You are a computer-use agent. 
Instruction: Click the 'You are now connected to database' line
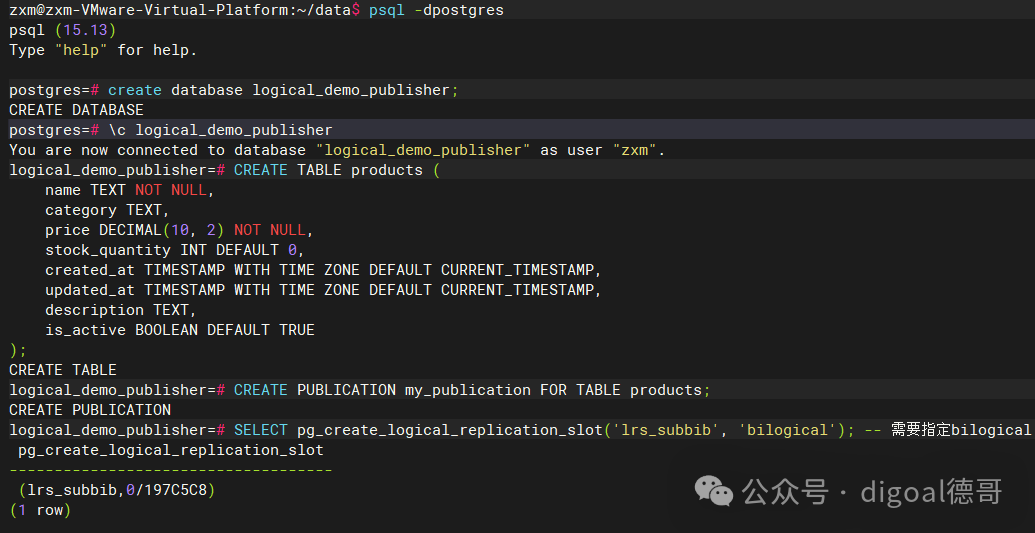pos(337,150)
